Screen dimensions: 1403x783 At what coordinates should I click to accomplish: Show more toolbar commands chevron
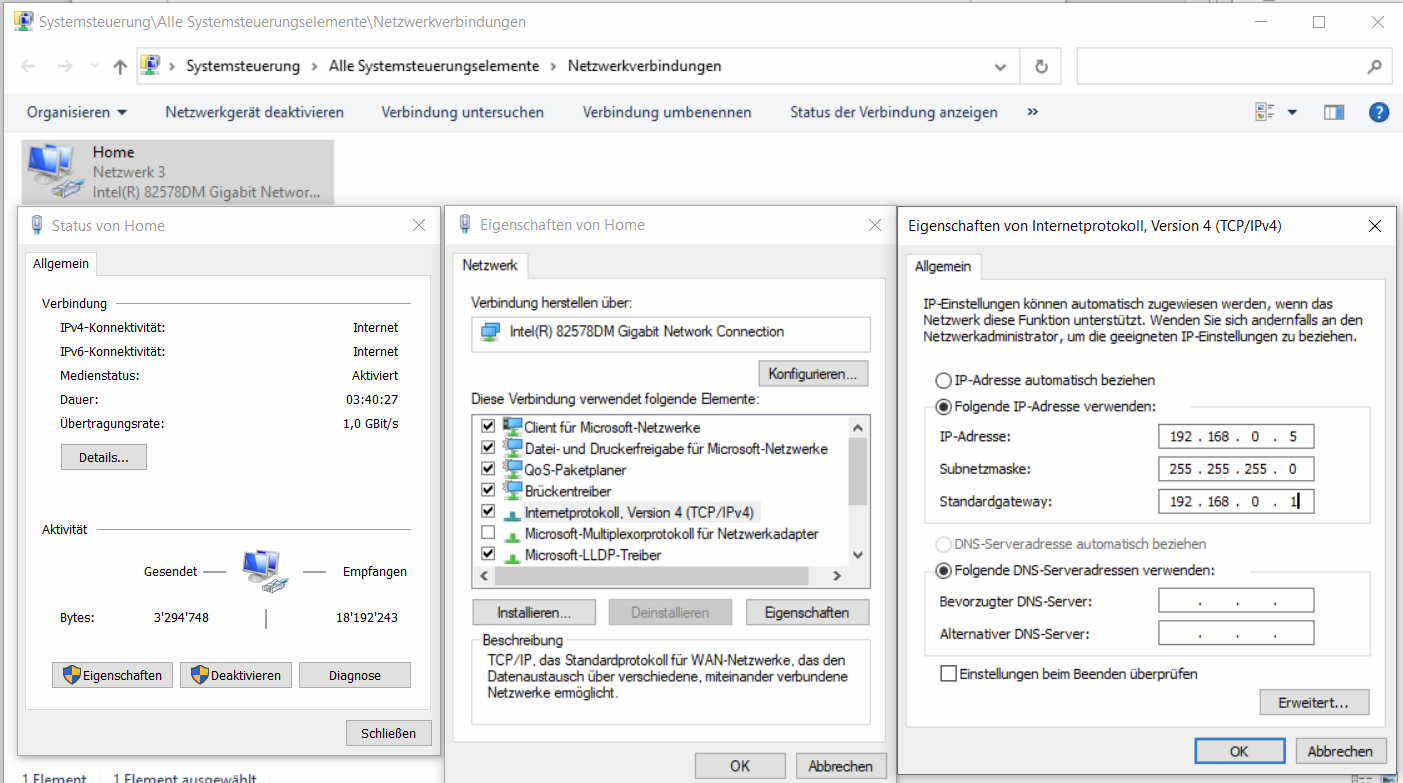click(x=1032, y=112)
